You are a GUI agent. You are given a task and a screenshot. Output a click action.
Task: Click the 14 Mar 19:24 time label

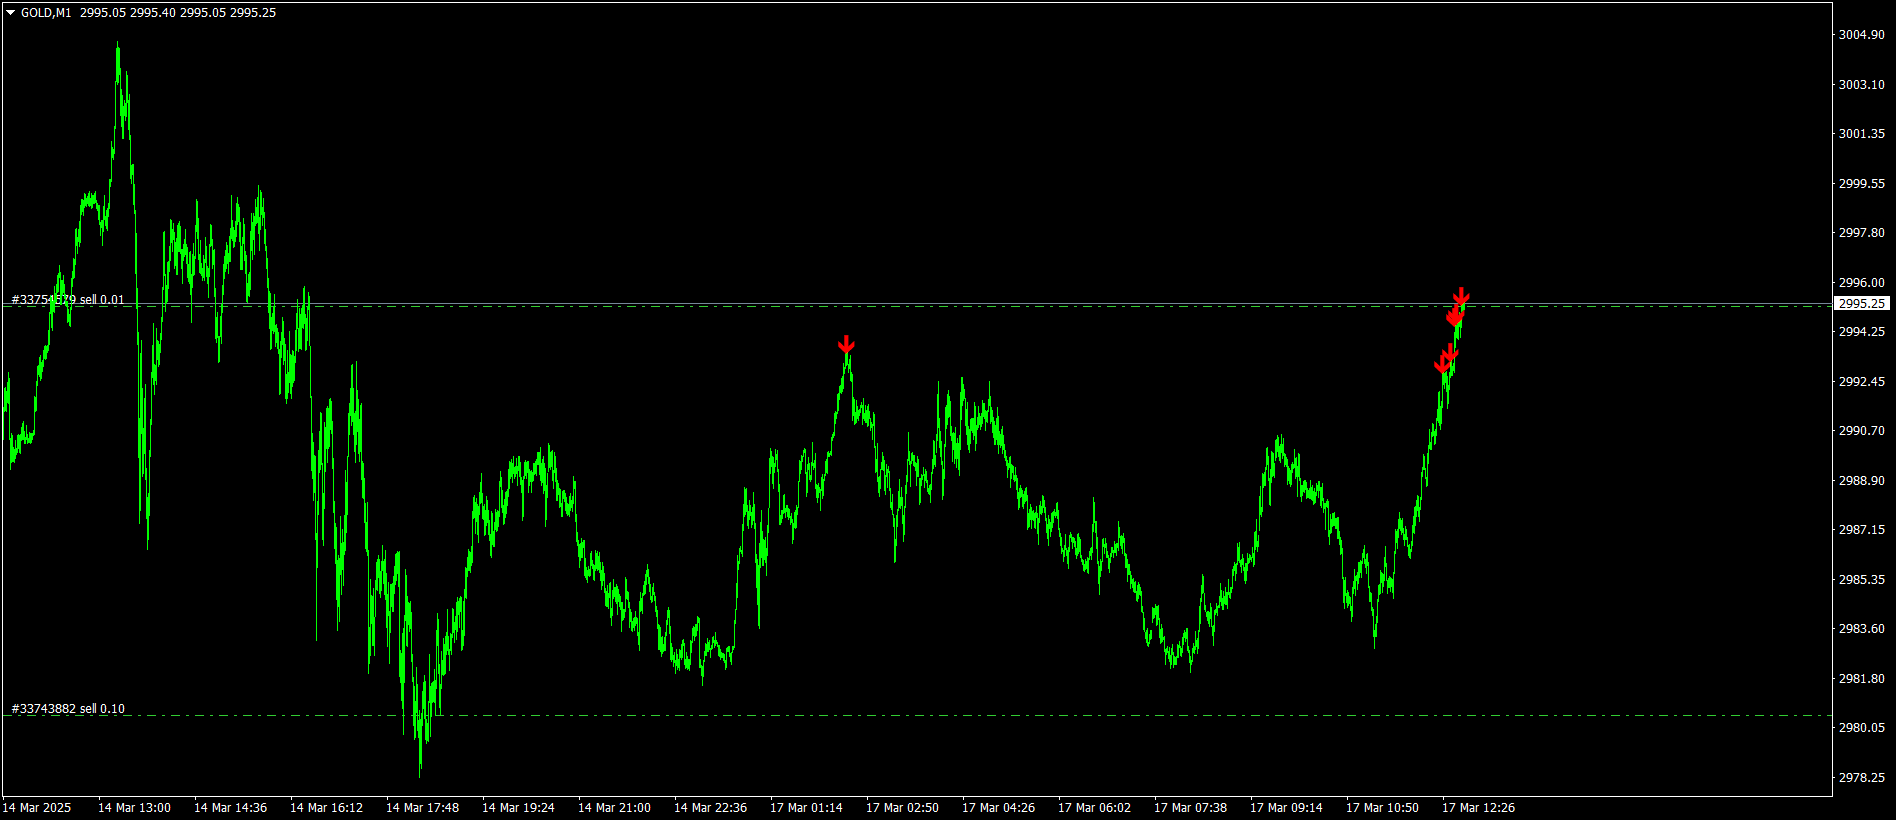tap(518, 808)
